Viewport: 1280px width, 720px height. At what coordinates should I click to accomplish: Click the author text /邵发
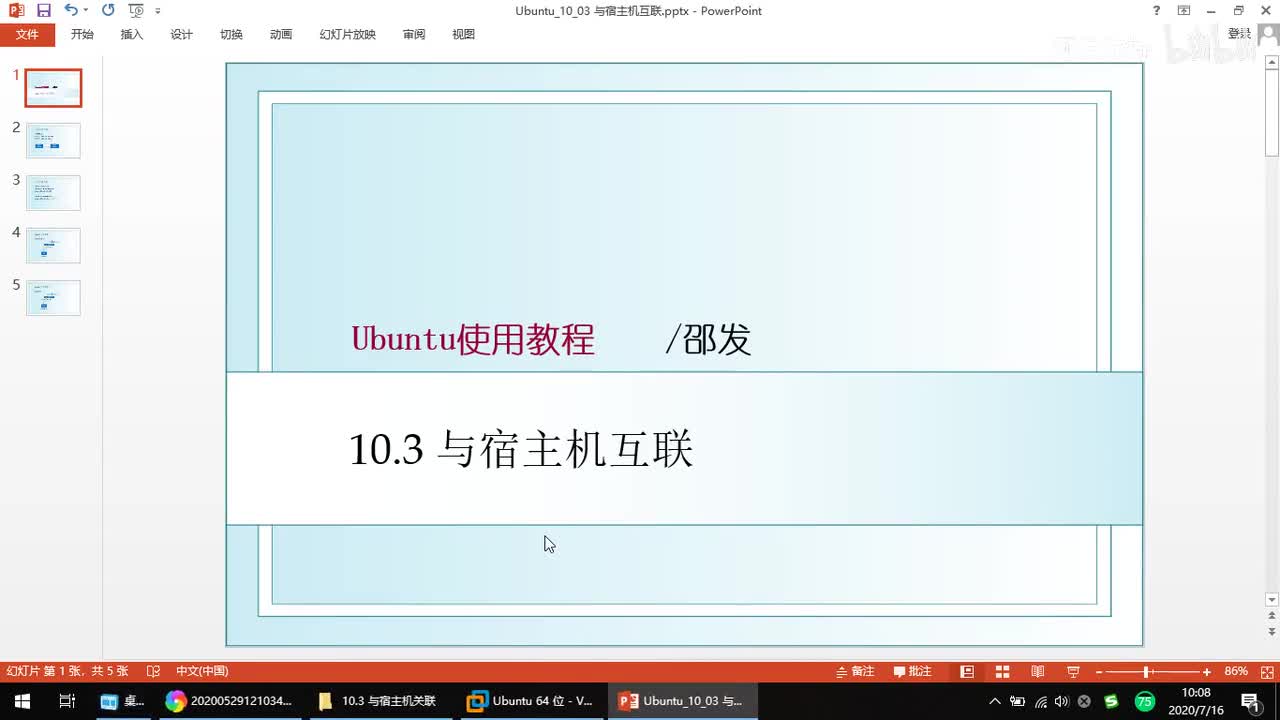coord(708,340)
